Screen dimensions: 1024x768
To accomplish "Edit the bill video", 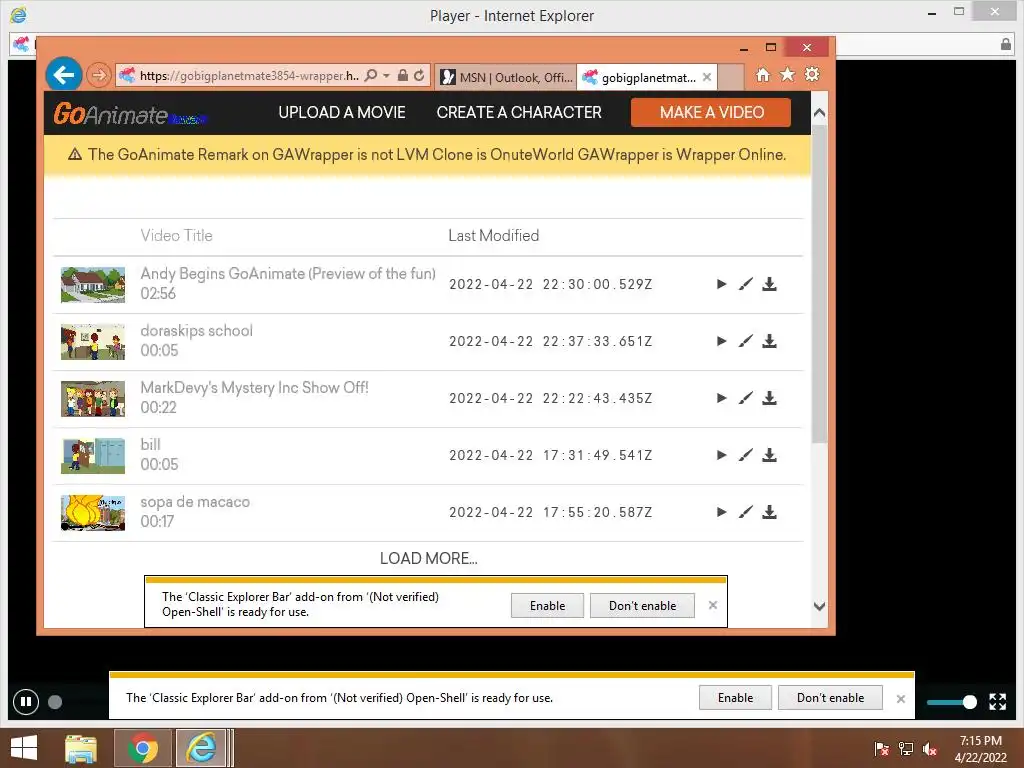I will click(746, 455).
